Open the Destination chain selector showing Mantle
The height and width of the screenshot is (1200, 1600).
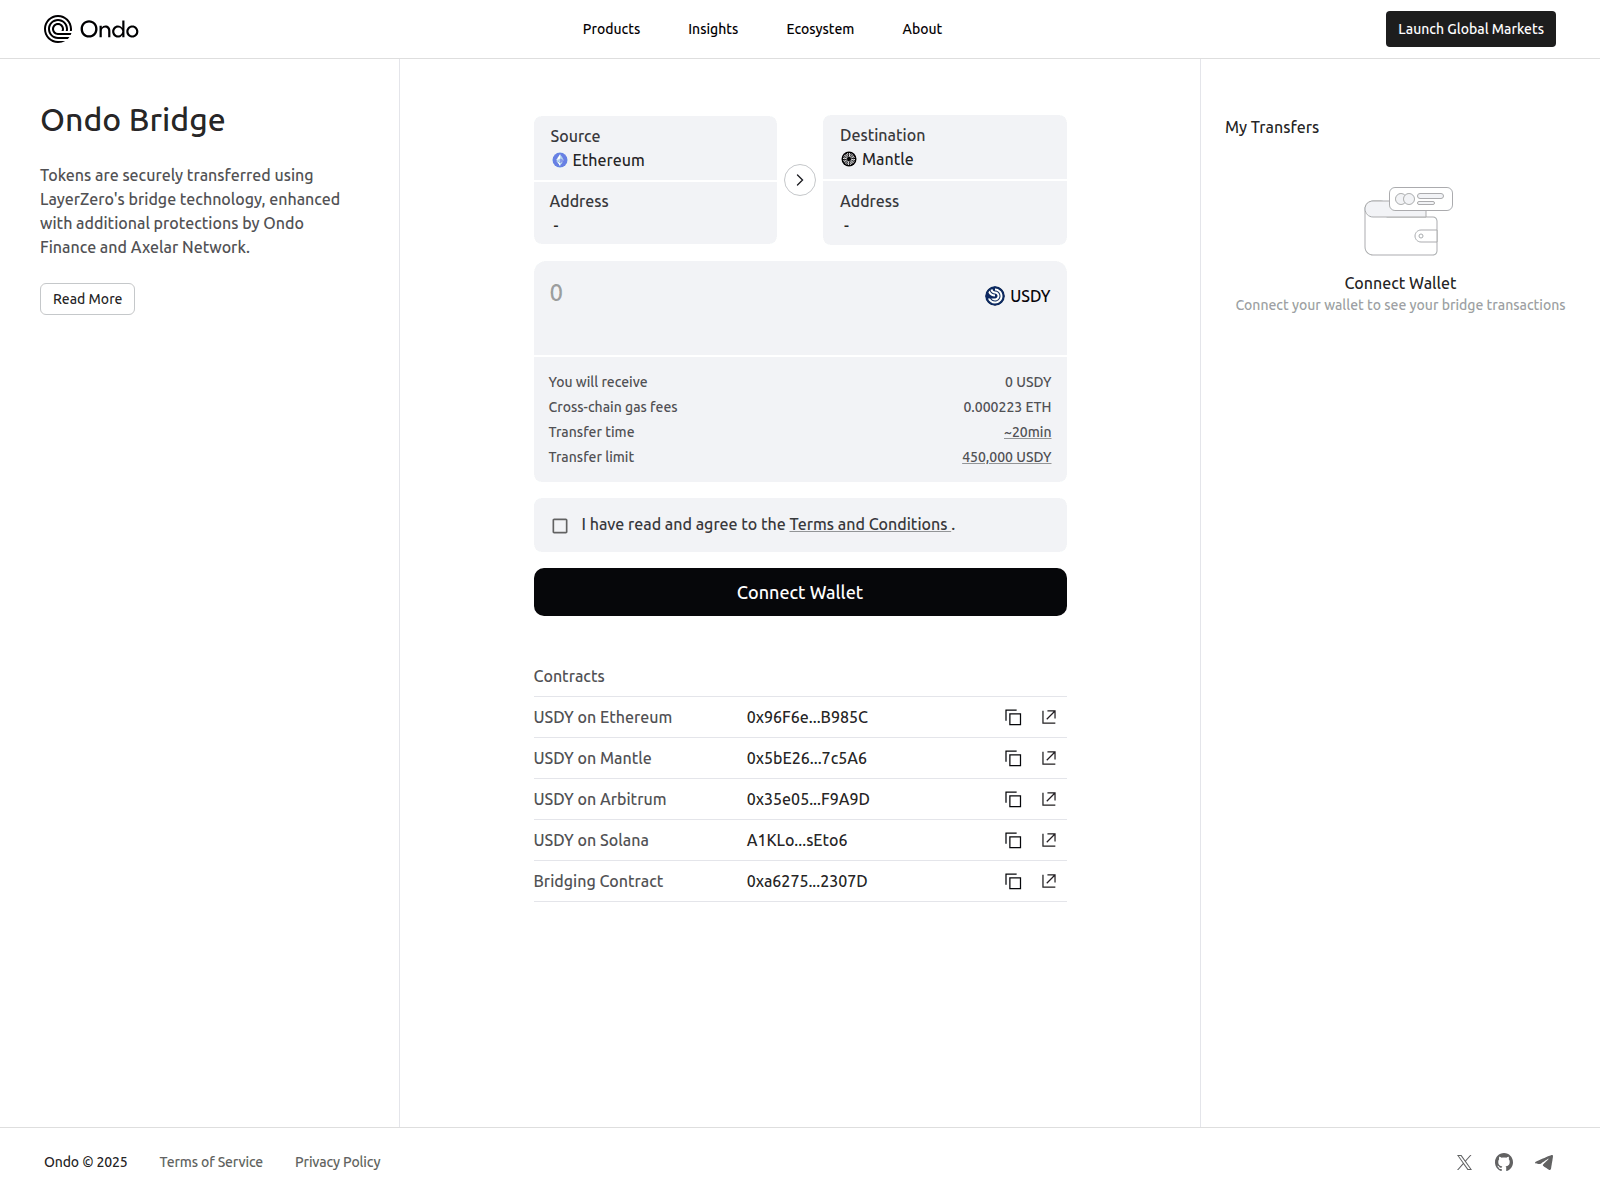945,147
